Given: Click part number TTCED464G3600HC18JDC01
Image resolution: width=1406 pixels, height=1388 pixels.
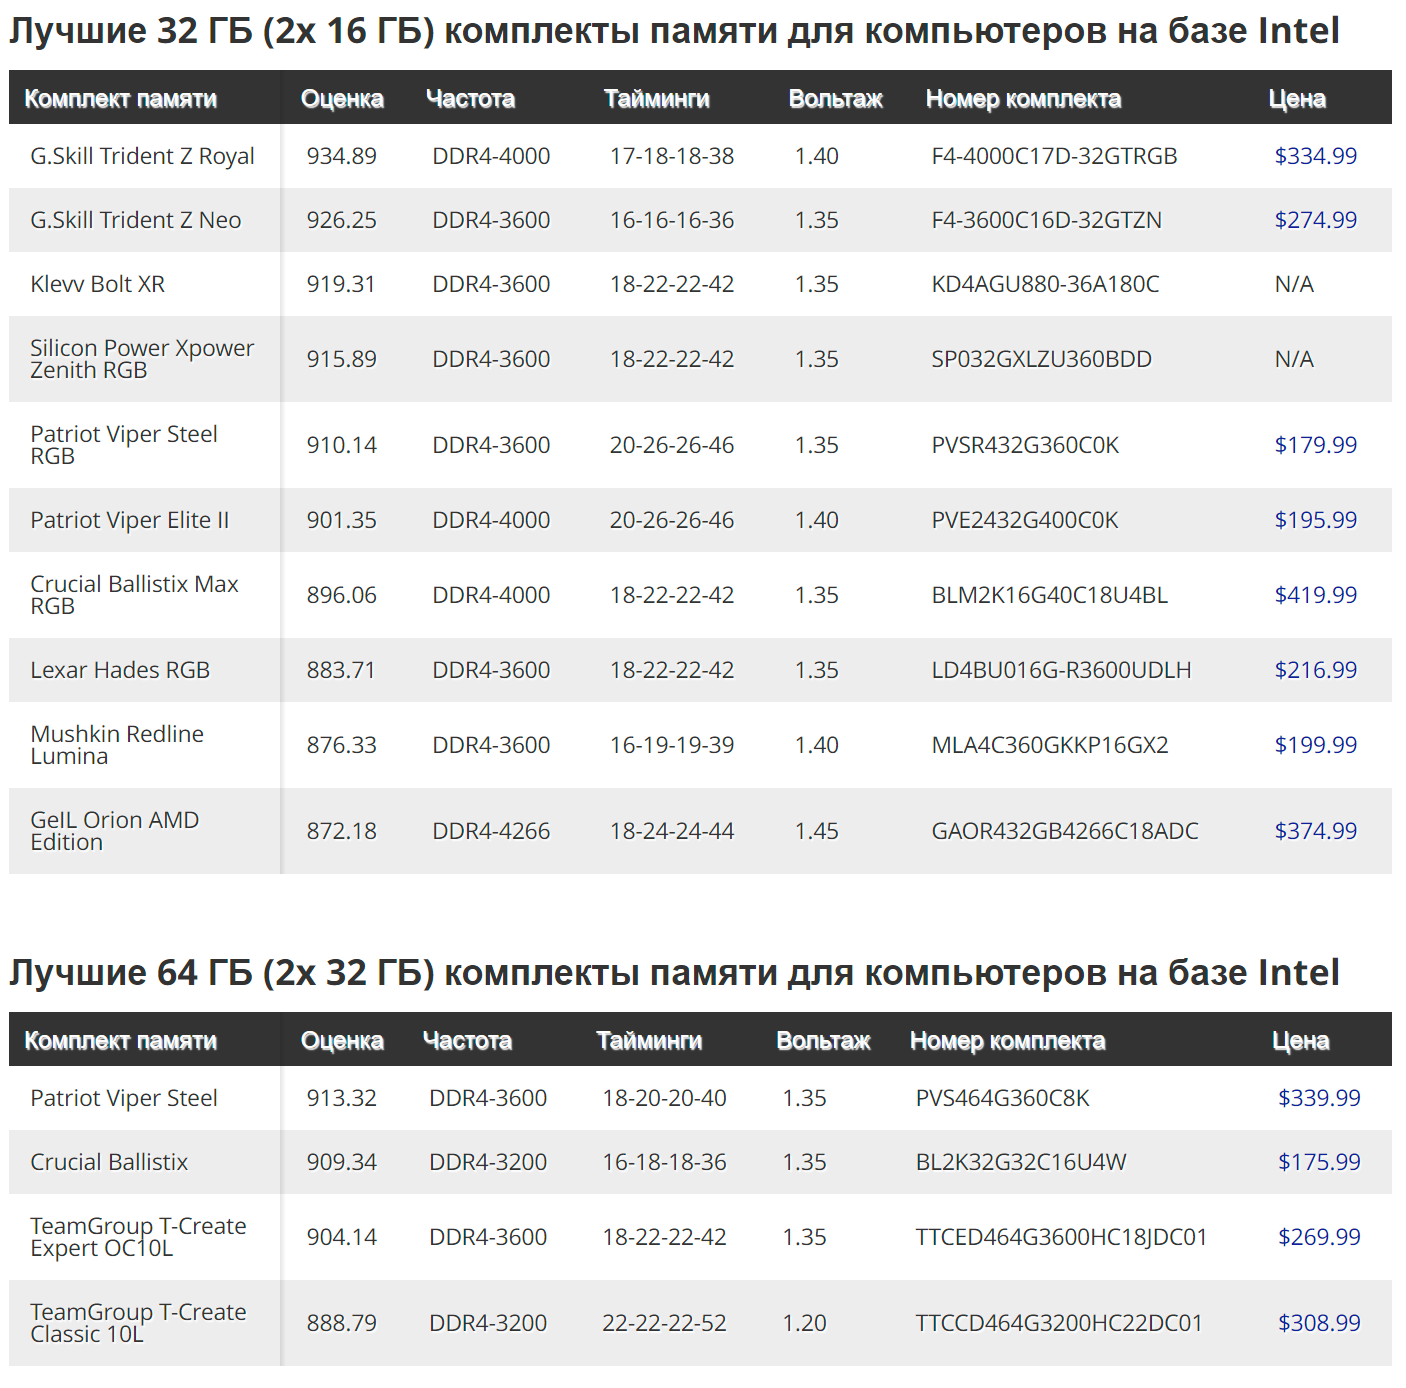Looking at the screenshot, I should pyautogui.click(x=1061, y=1237).
